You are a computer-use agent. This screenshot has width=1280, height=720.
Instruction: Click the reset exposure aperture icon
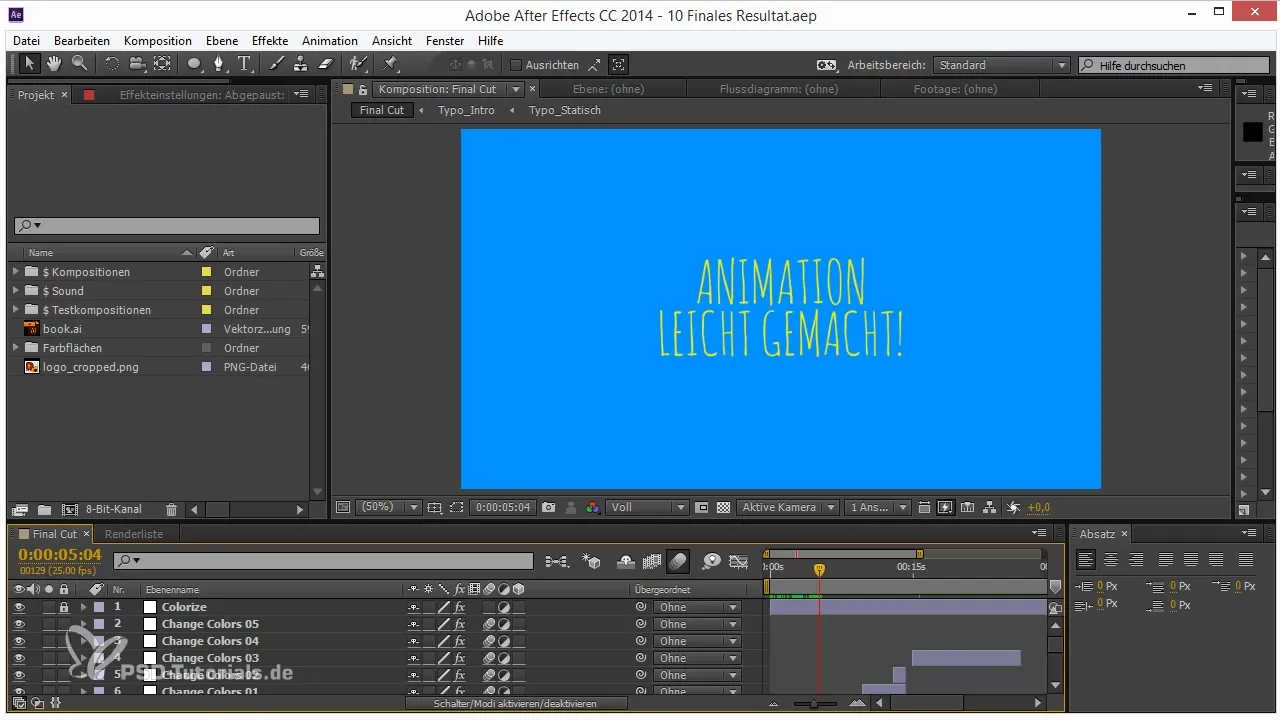coord(1012,507)
